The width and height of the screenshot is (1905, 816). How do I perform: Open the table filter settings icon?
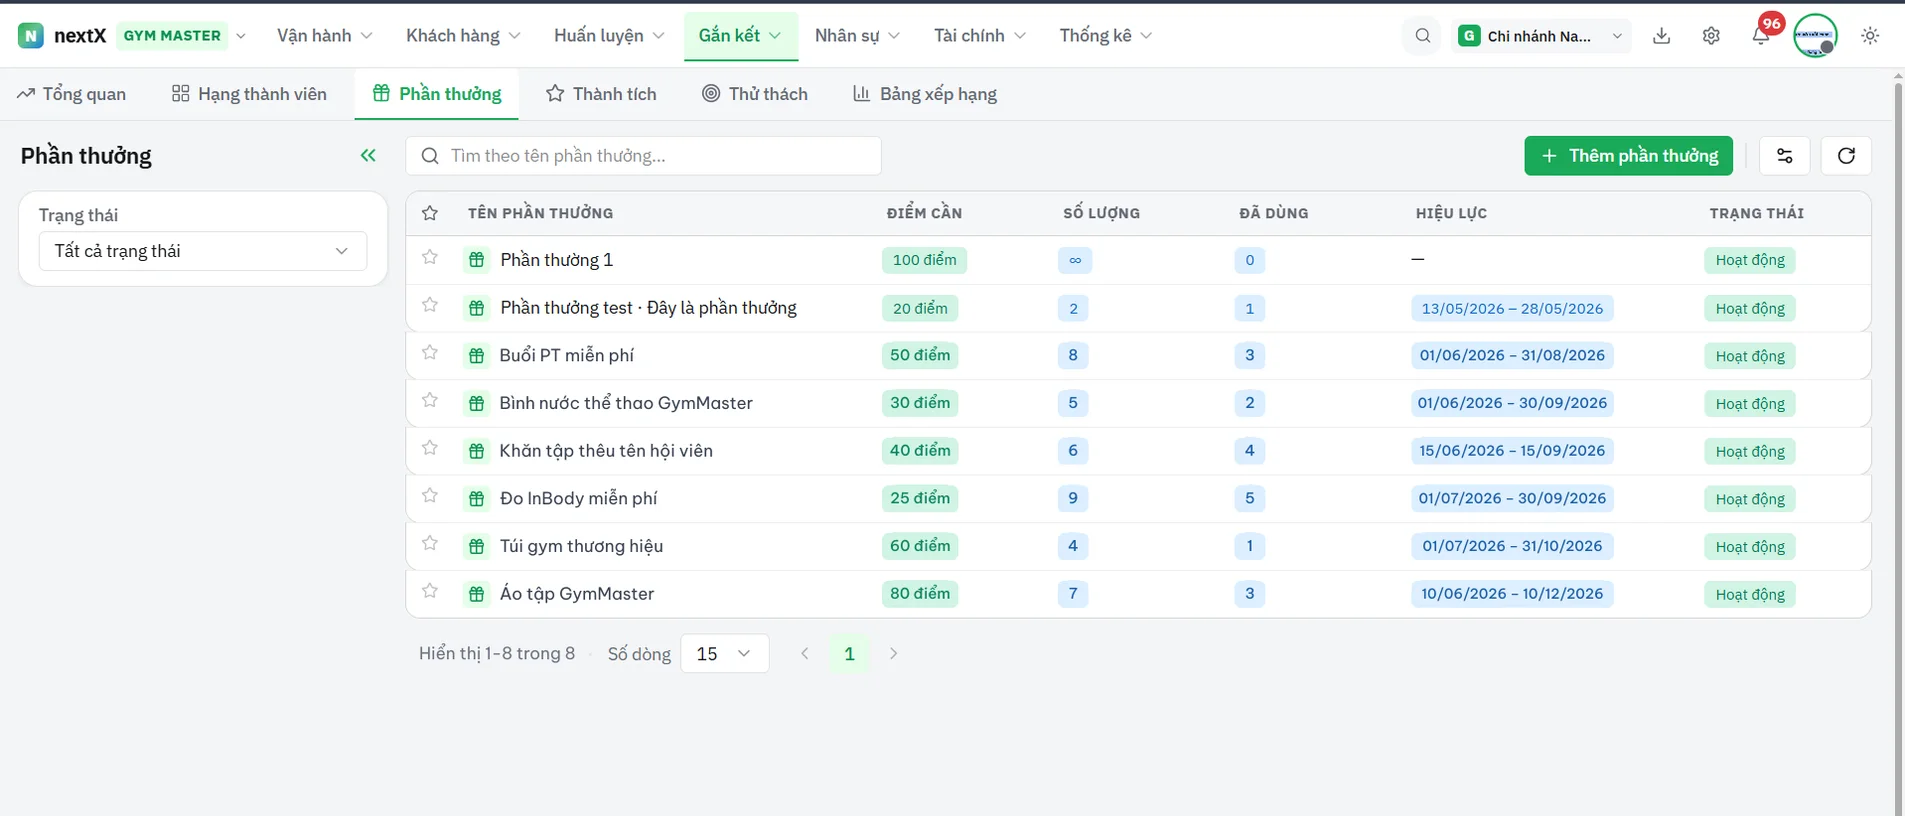pyautogui.click(x=1785, y=155)
